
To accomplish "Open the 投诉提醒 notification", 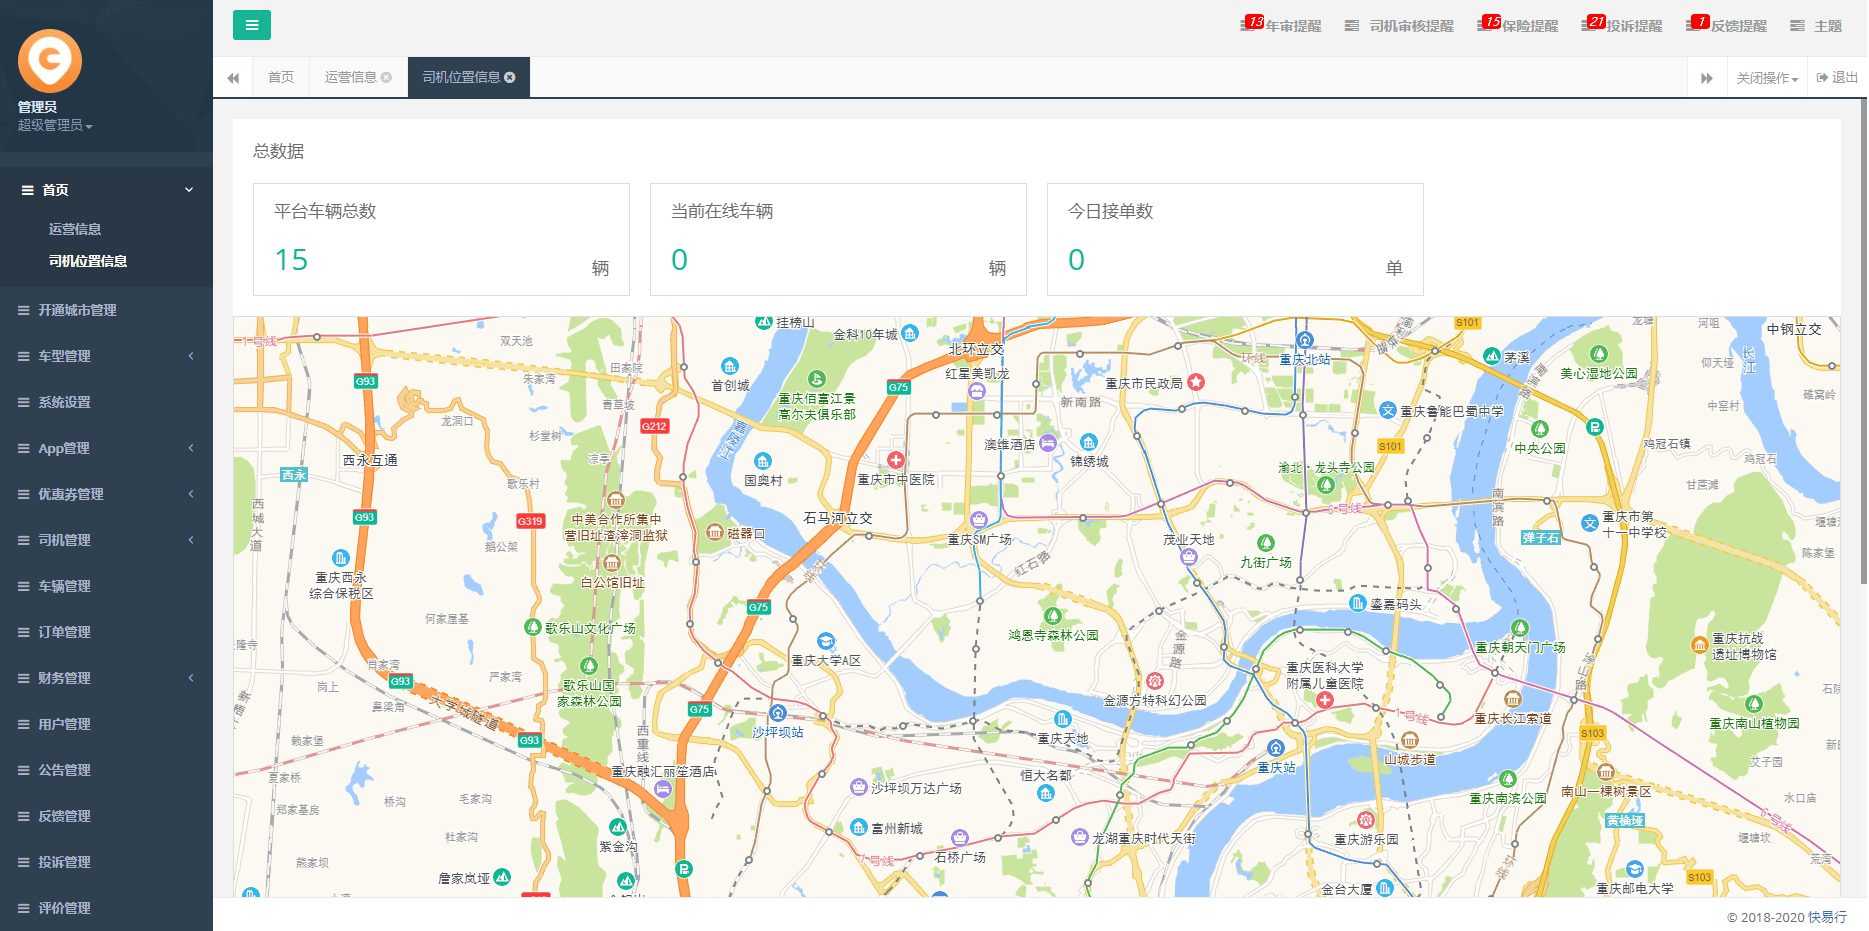I will [x=1622, y=25].
